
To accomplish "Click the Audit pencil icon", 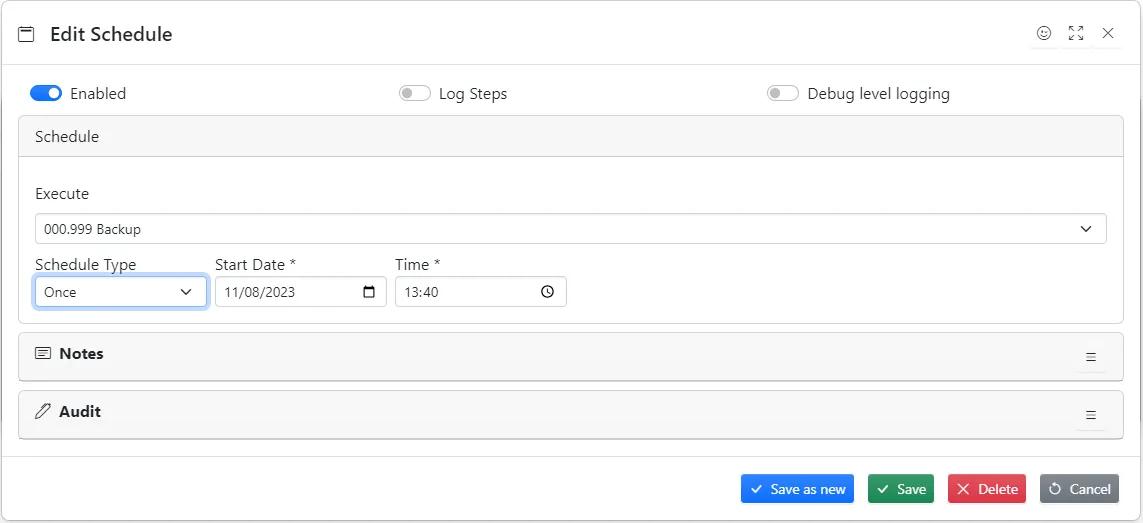I will coord(43,411).
